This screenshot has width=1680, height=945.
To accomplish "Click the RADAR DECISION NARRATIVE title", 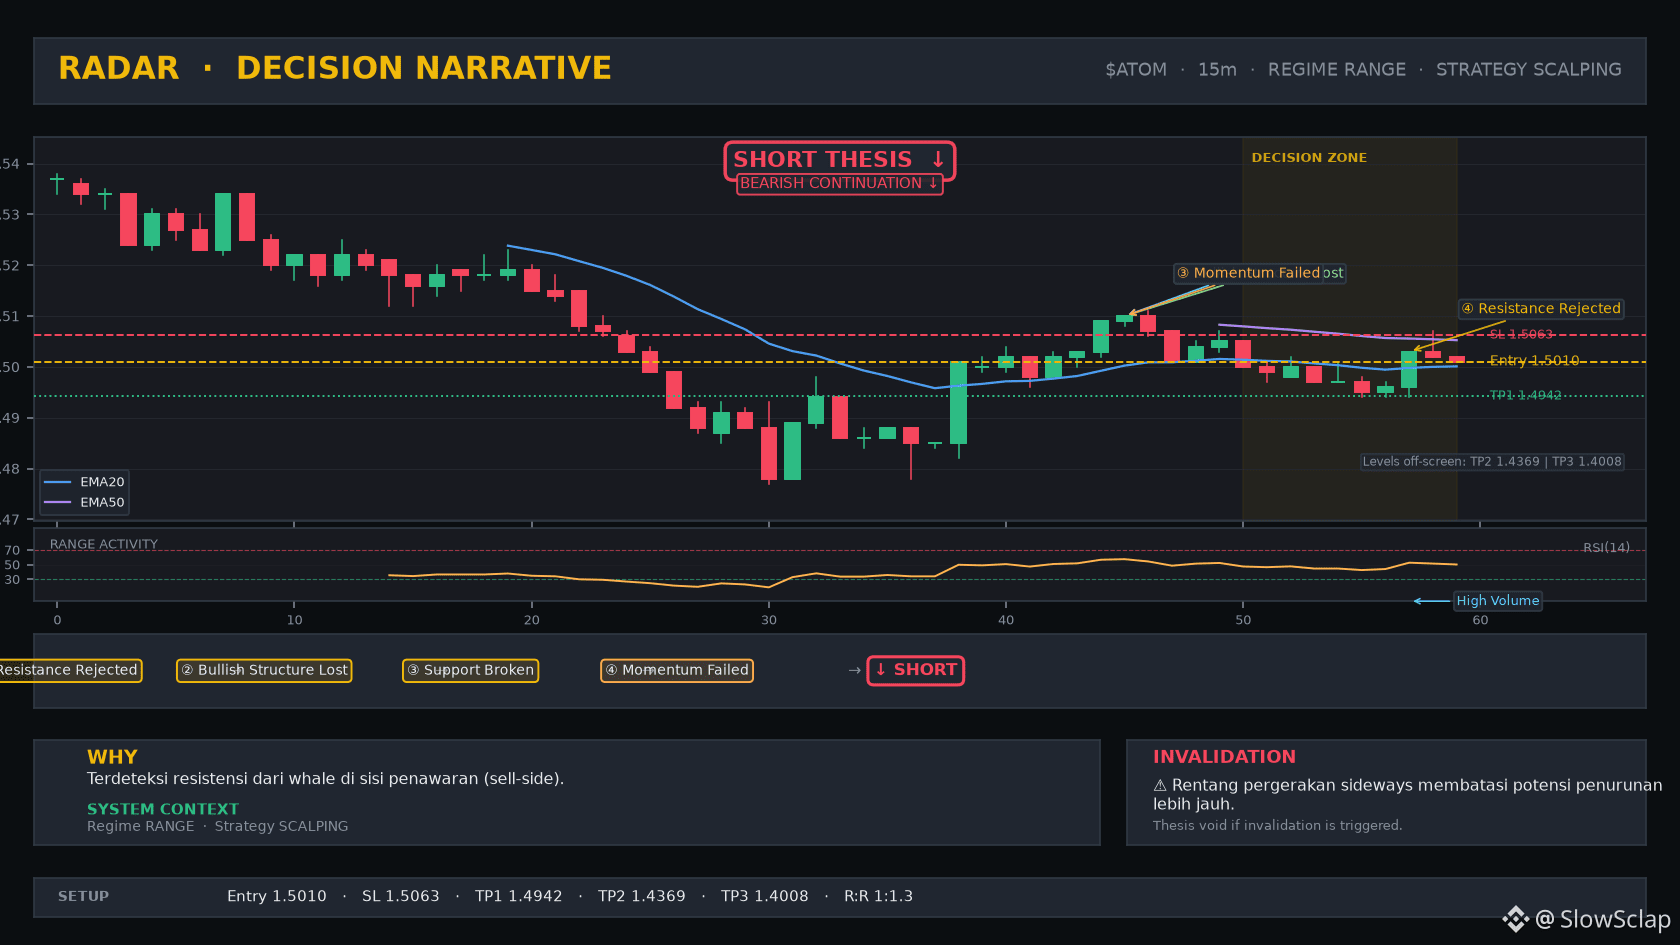I will [x=335, y=68].
